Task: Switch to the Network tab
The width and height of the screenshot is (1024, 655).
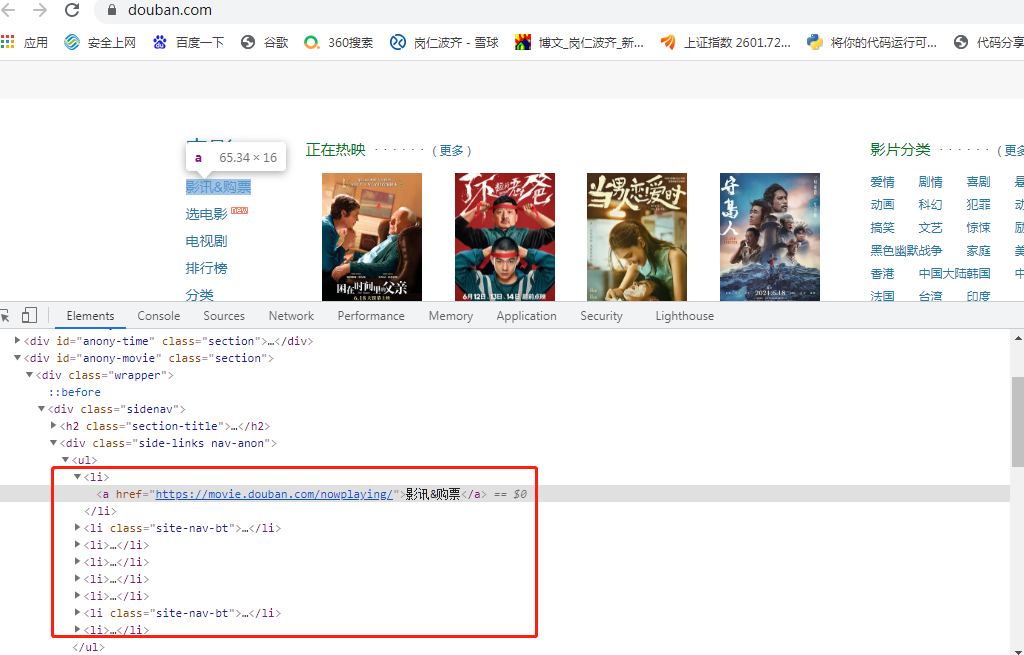Action: 290,315
